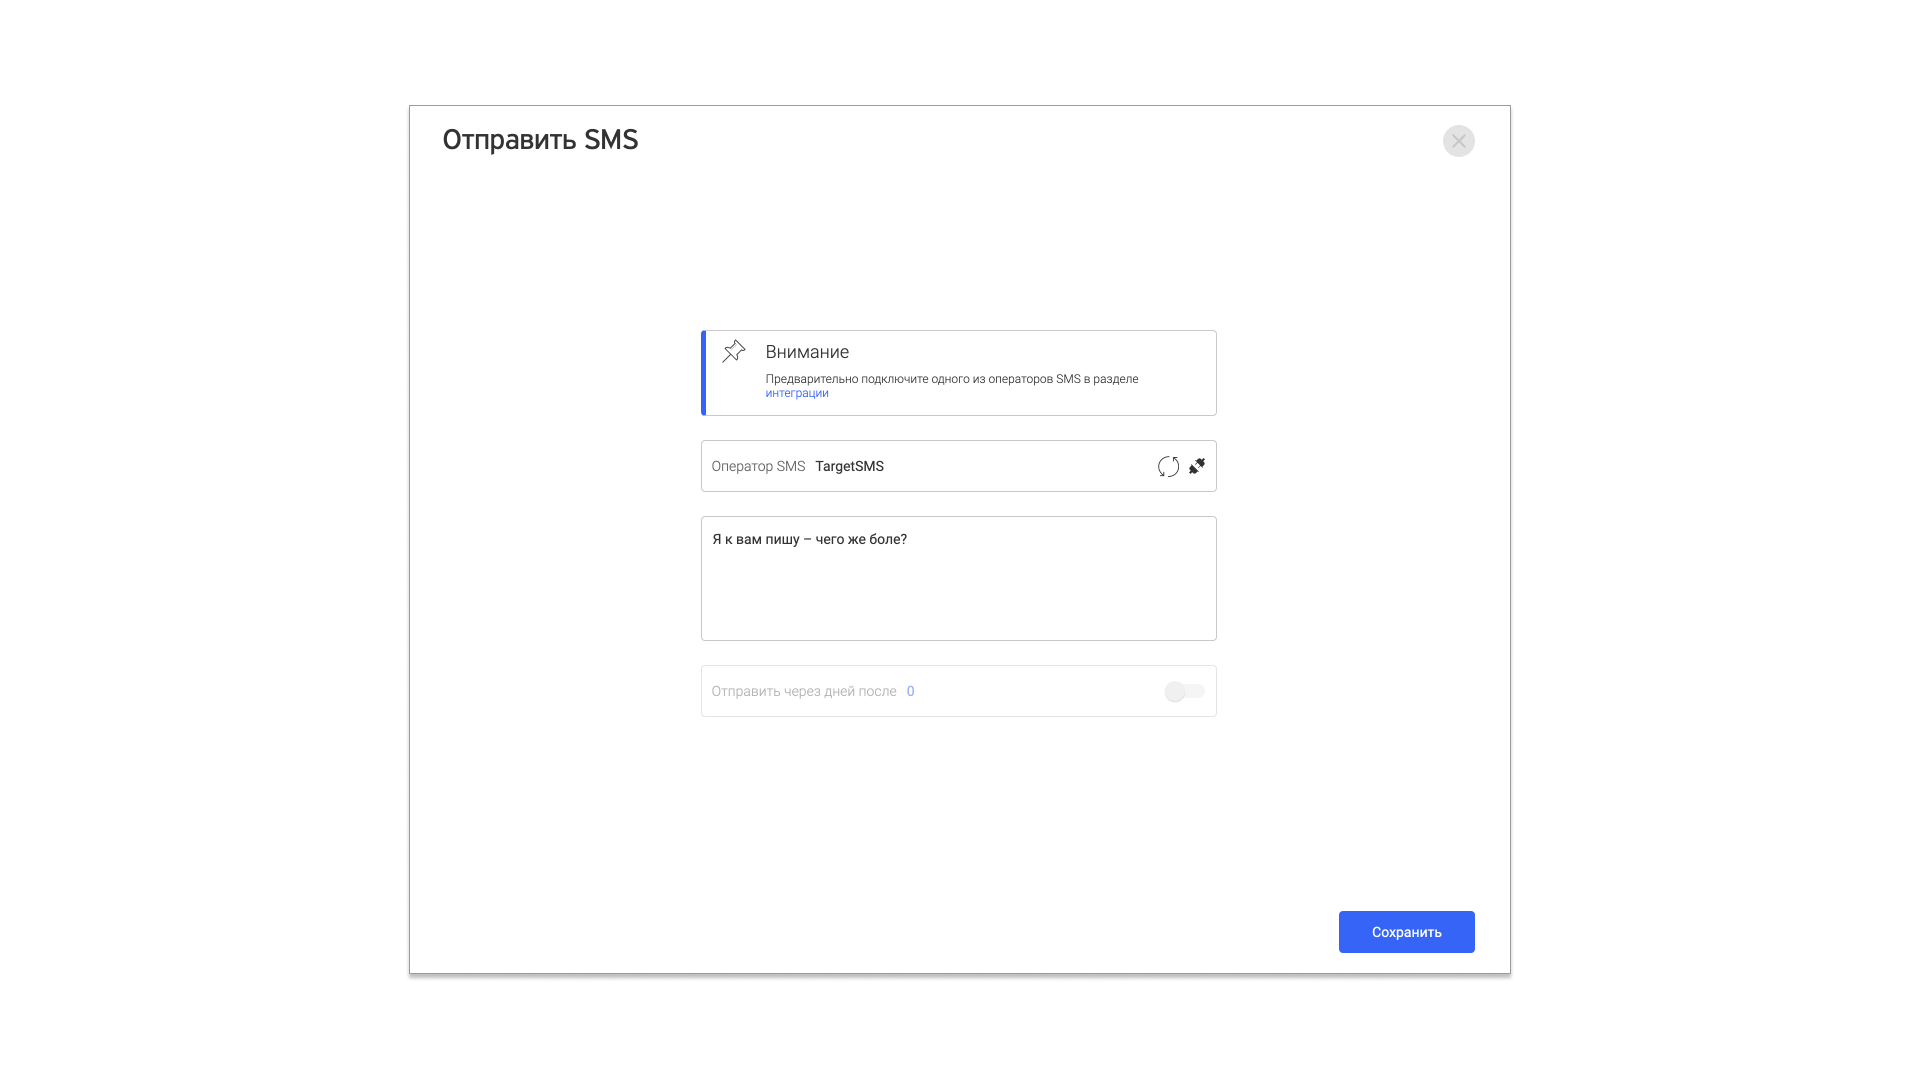Screen dimensions: 1920x1080
Task: Click blank area inside operator field
Action: pos(1020,466)
